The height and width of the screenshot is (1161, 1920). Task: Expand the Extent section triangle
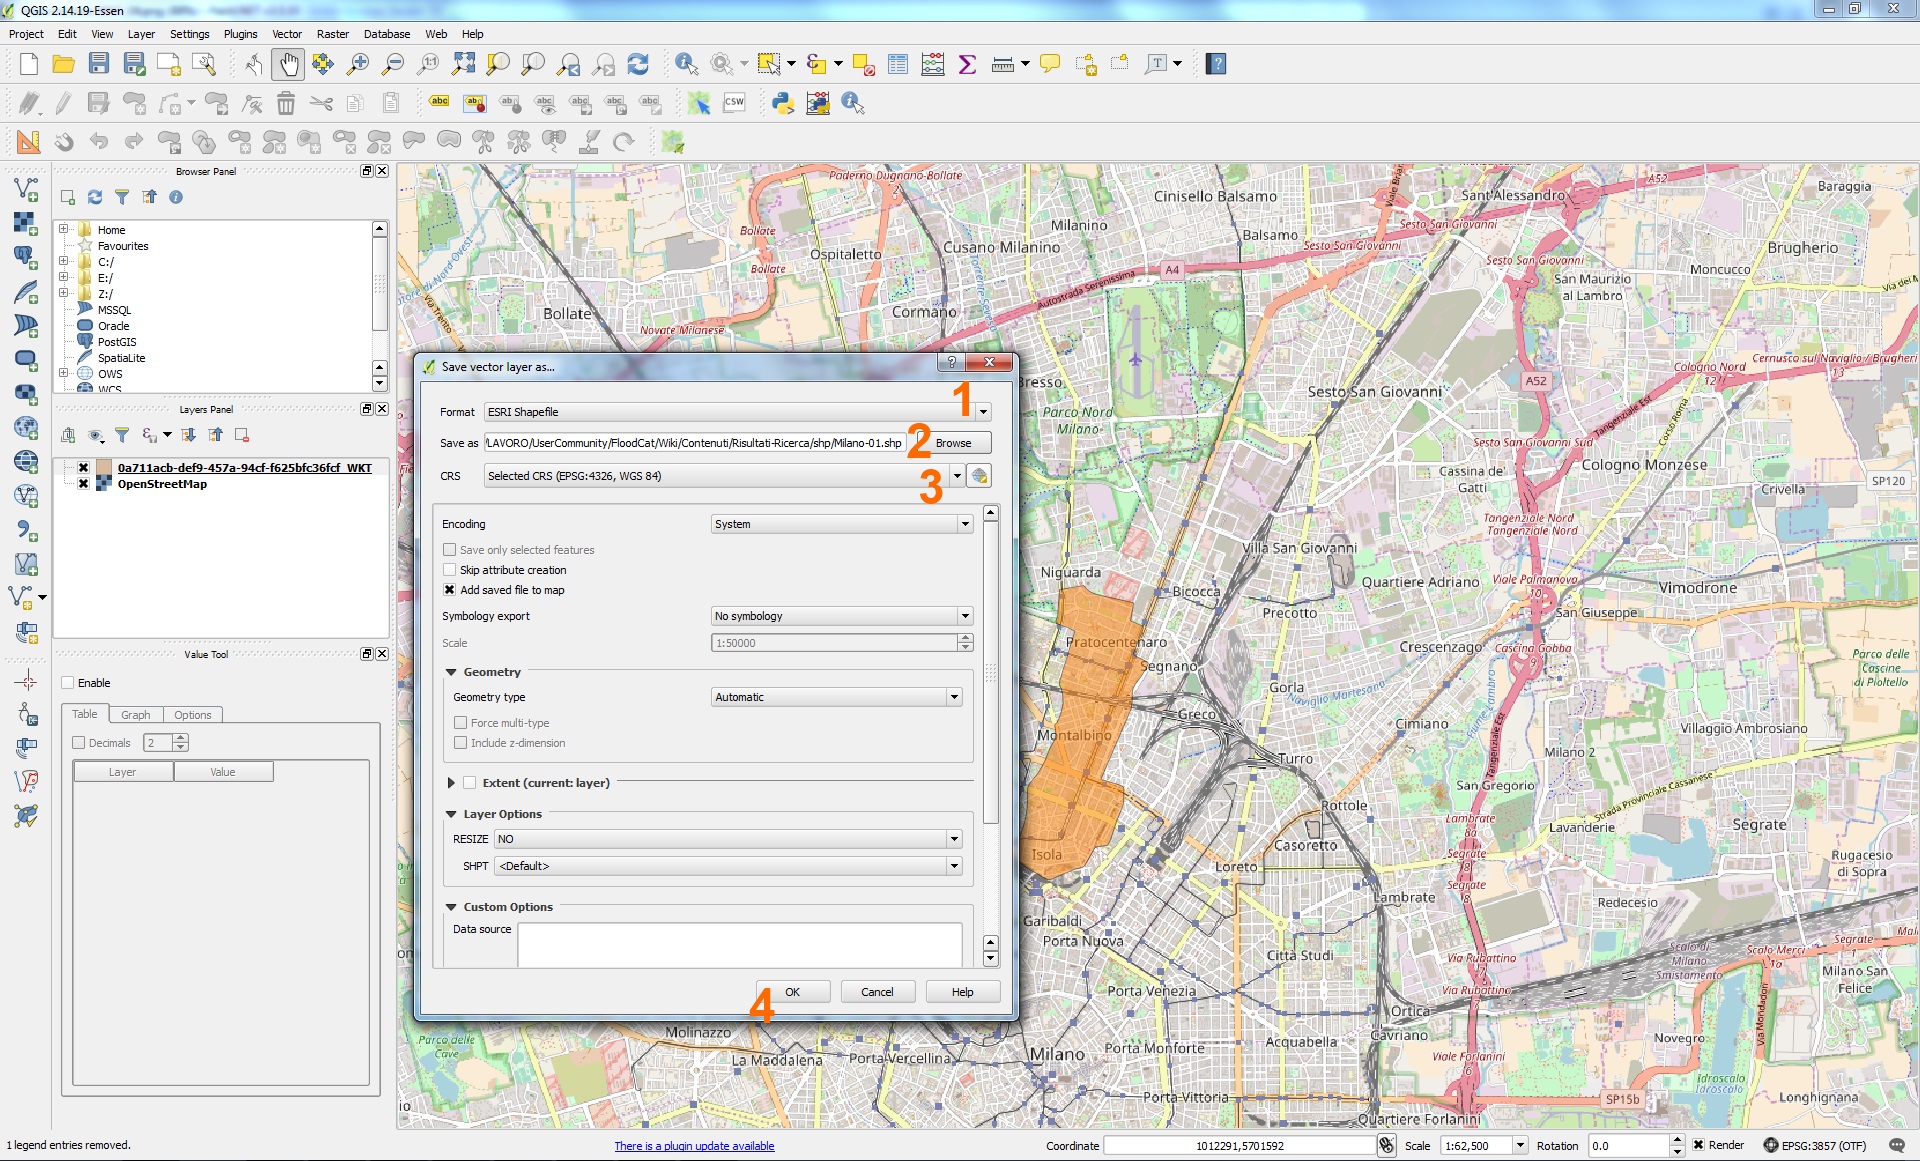[451, 783]
